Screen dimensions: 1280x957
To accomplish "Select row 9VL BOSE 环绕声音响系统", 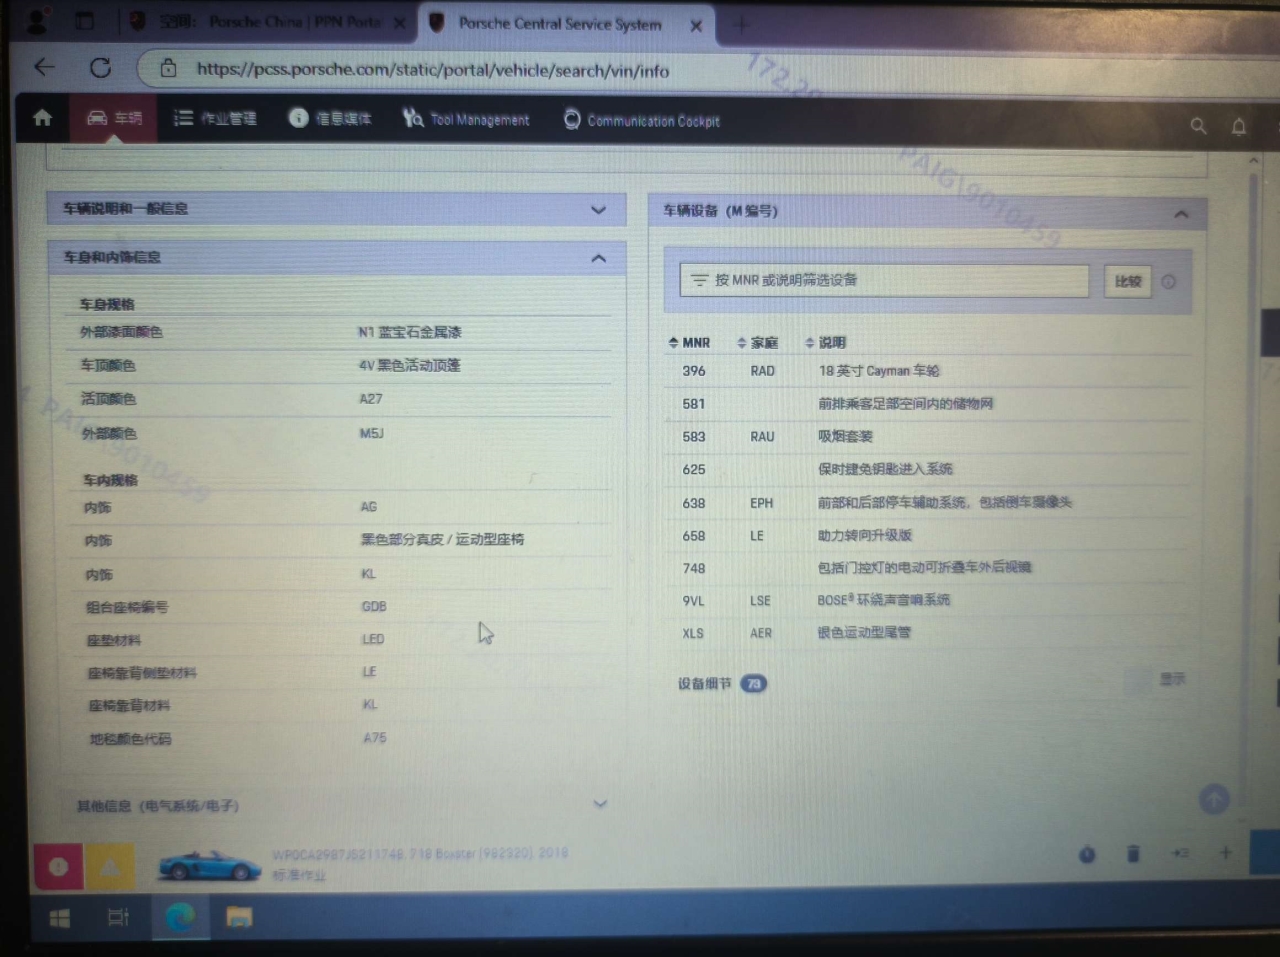I will click(x=930, y=601).
